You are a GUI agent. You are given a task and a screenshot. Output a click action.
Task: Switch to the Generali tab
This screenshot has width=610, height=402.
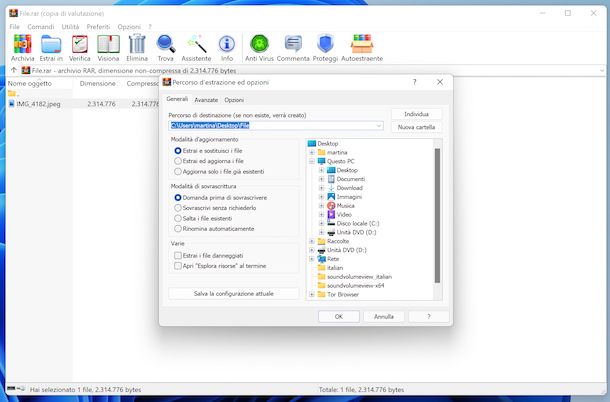tap(177, 99)
